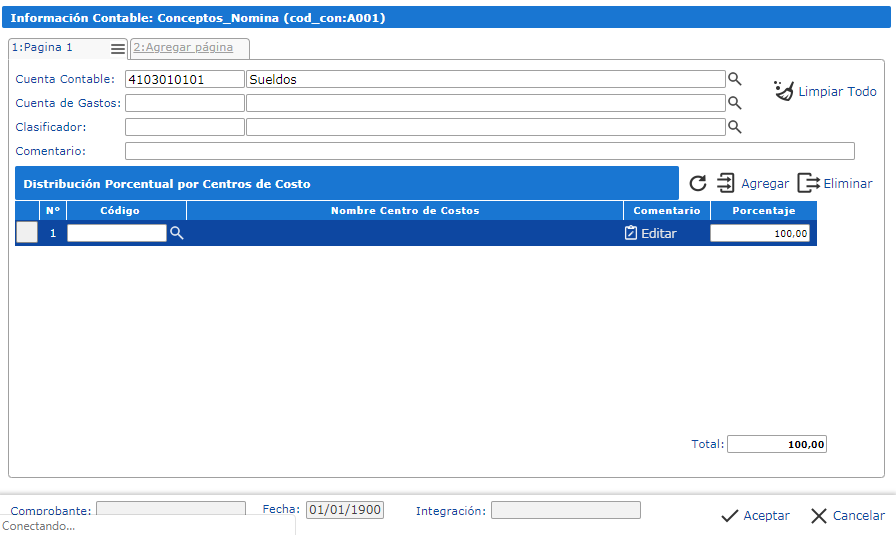Click the Cancelar X icon

coord(818,516)
